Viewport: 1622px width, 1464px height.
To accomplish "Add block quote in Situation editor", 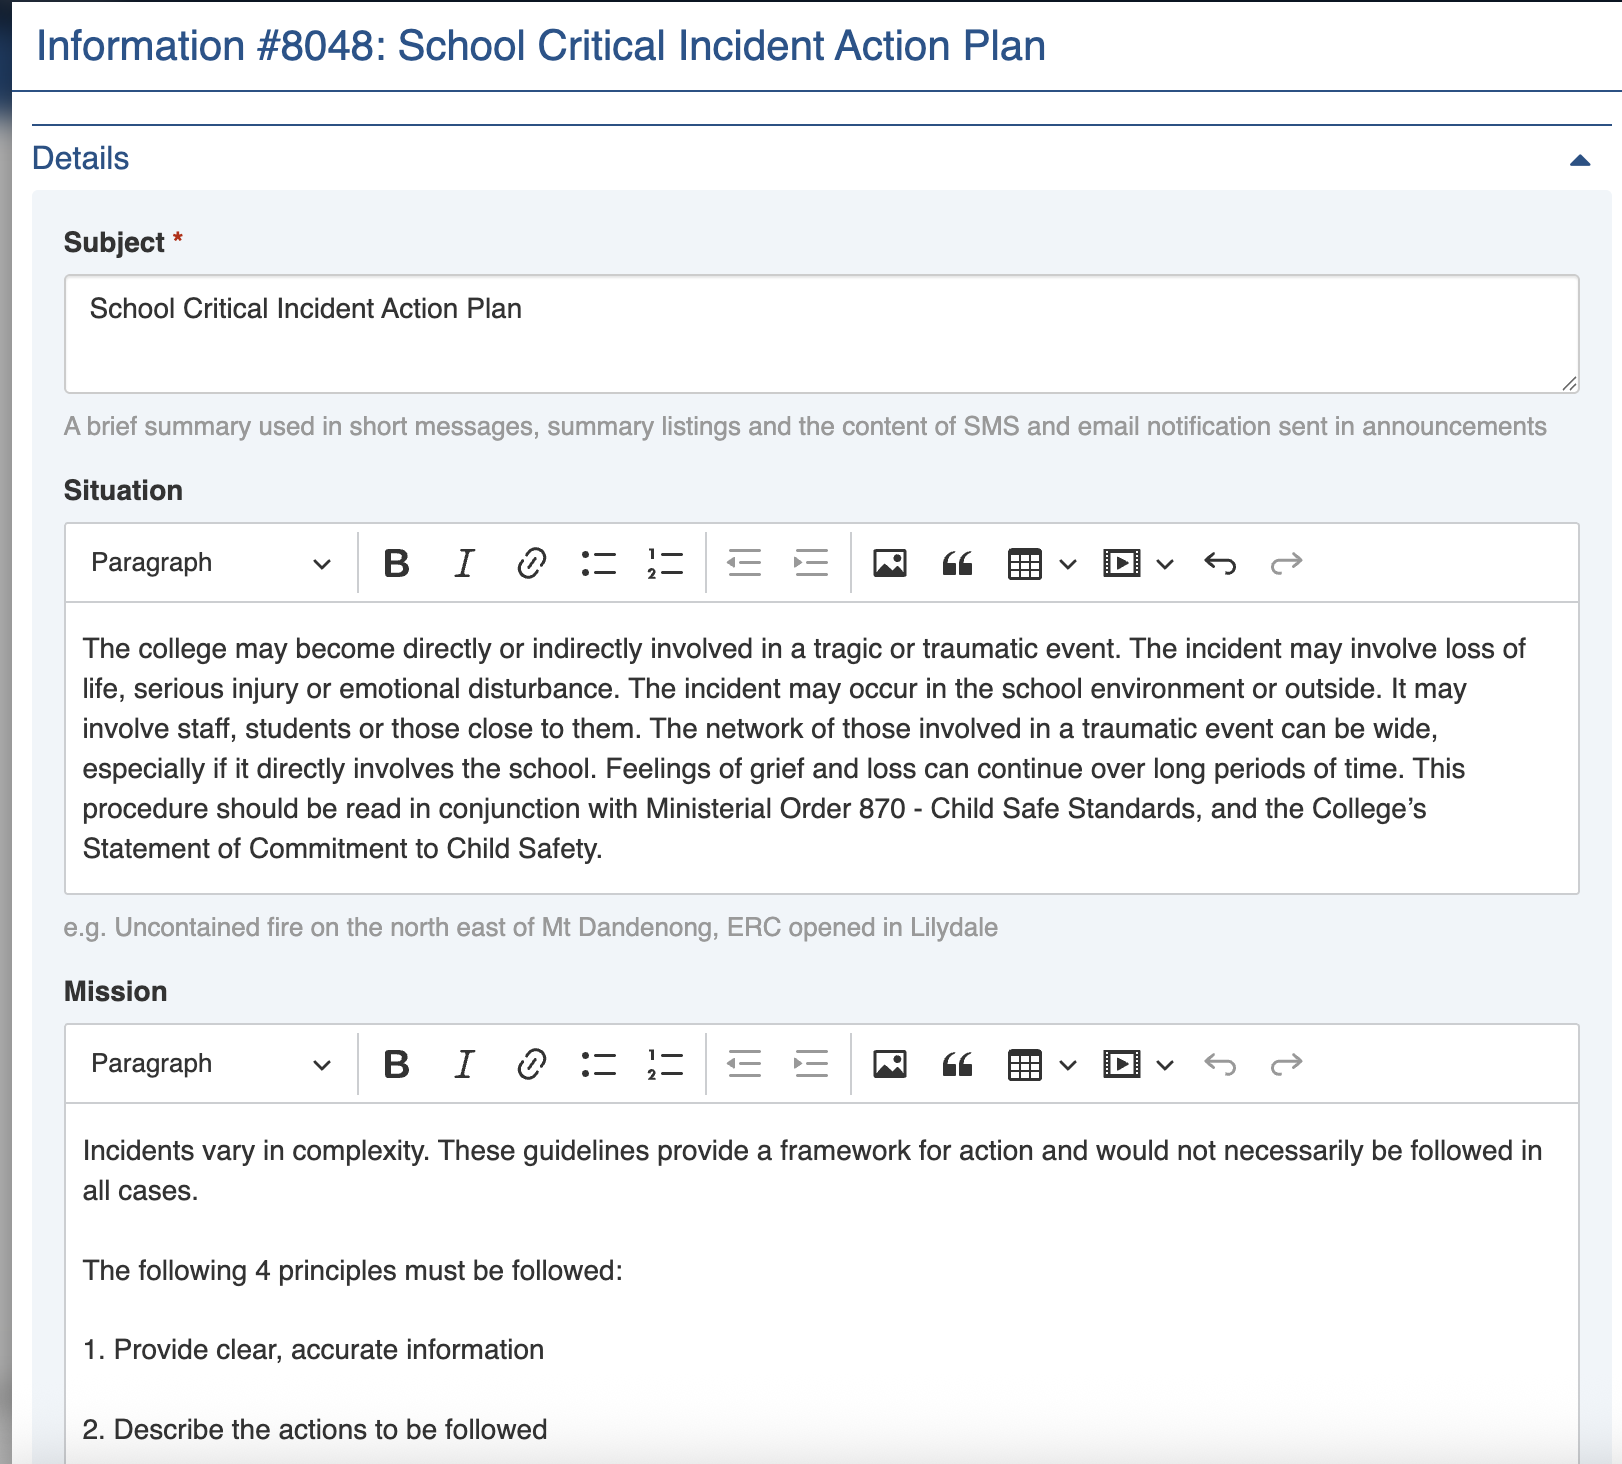I will point(957,564).
